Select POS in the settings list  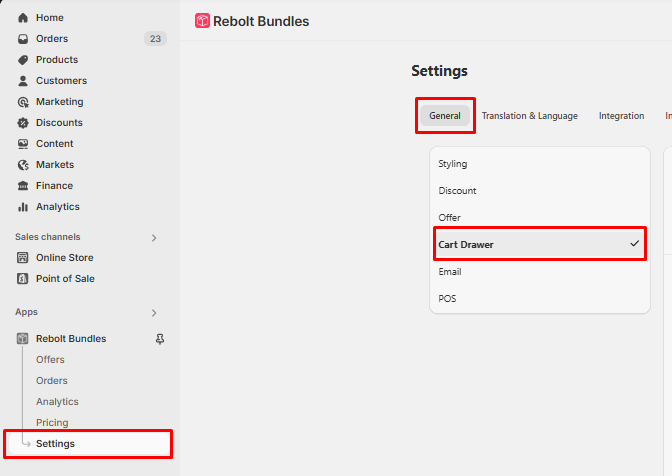540,299
